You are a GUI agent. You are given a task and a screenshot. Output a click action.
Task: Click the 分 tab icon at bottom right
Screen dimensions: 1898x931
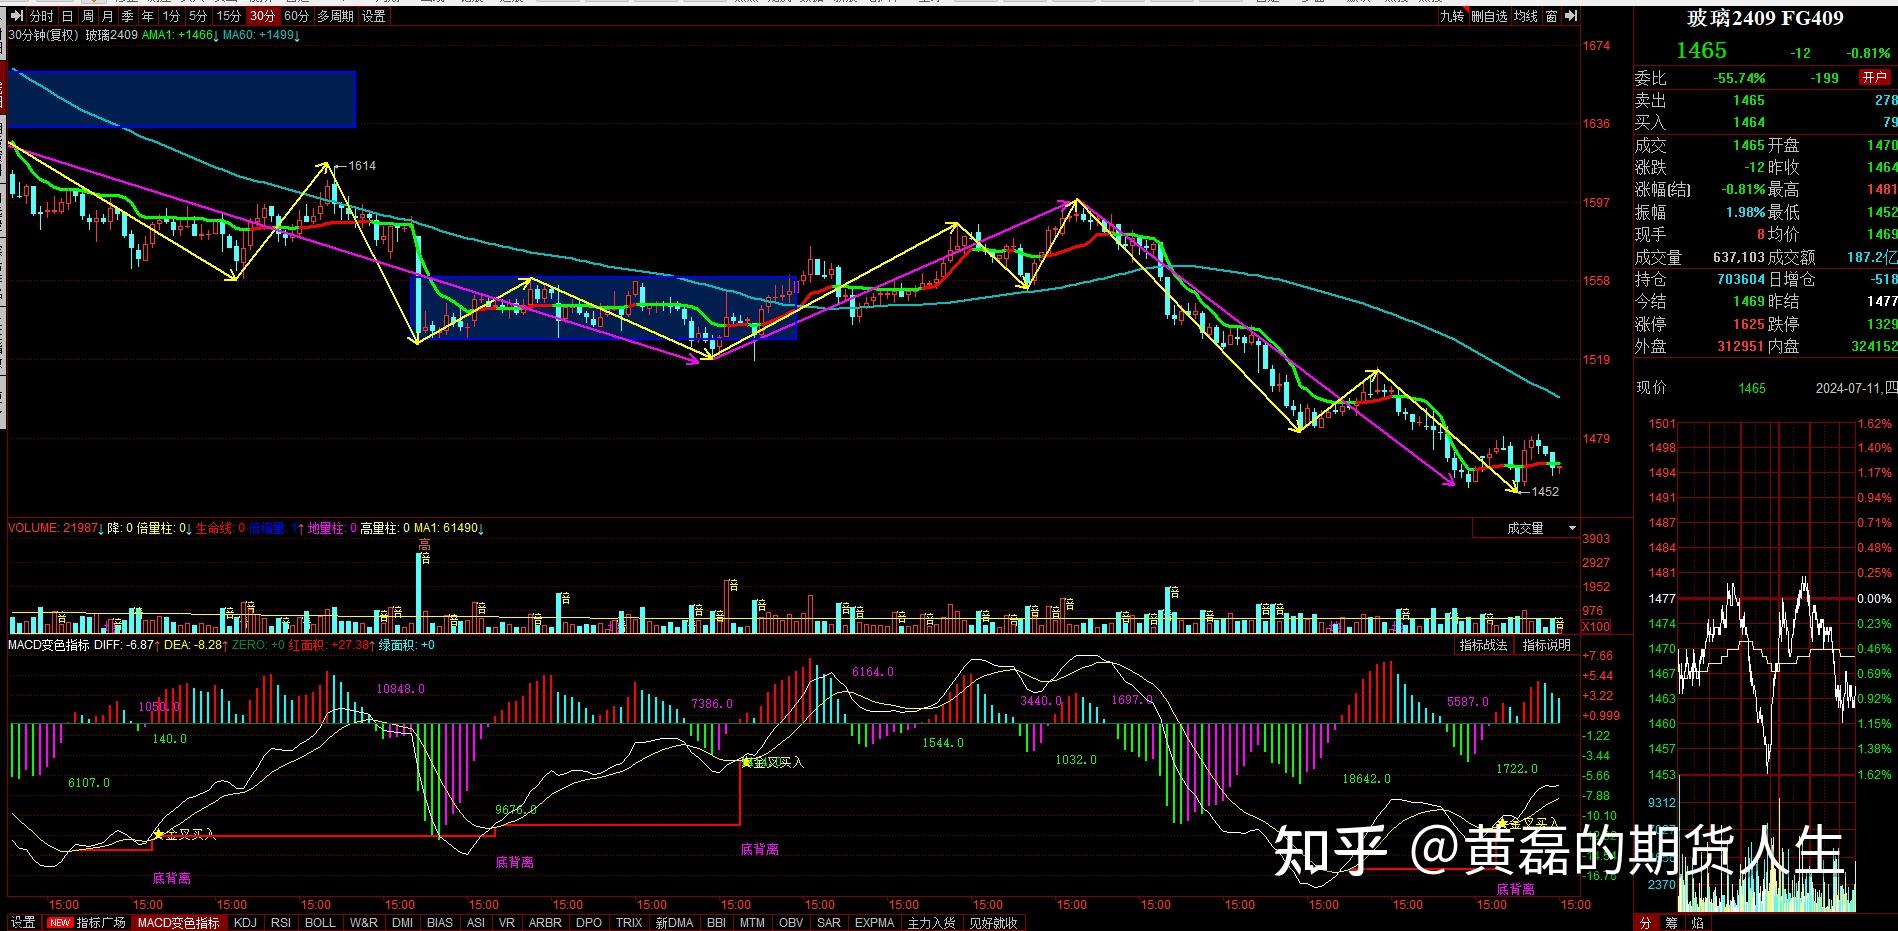pyautogui.click(x=1646, y=922)
